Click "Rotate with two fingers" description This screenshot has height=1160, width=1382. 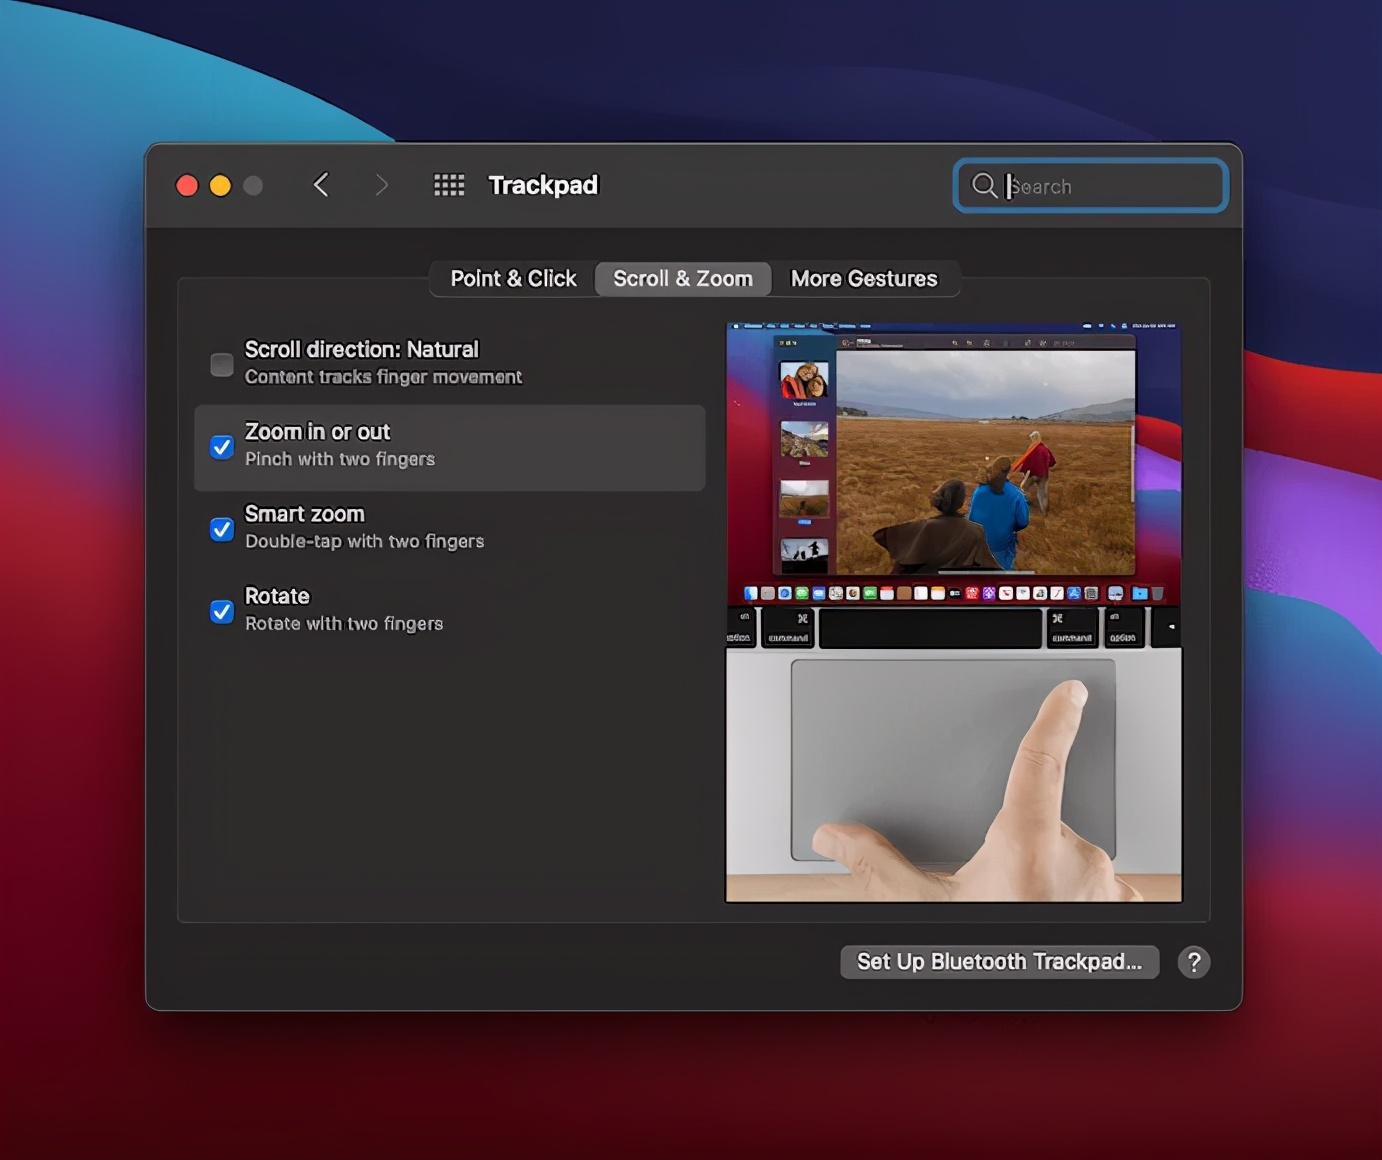click(x=344, y=623)
